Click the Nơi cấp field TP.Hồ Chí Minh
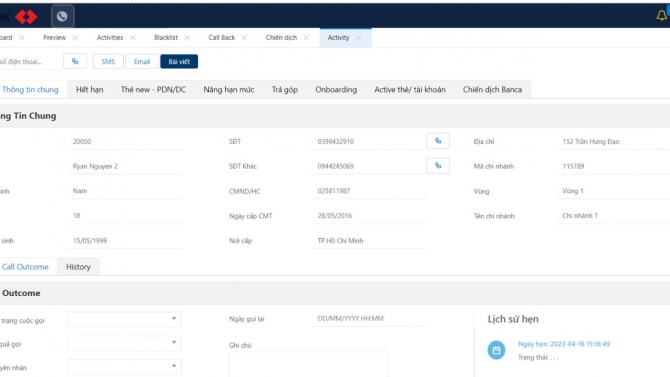This screenshot has width=670, height=377. [369, 241]
